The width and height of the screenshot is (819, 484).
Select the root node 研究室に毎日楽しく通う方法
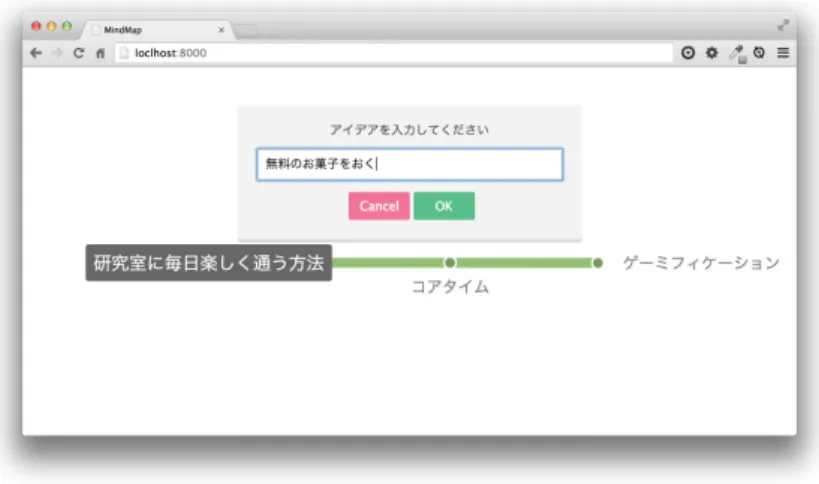(209, 263)
